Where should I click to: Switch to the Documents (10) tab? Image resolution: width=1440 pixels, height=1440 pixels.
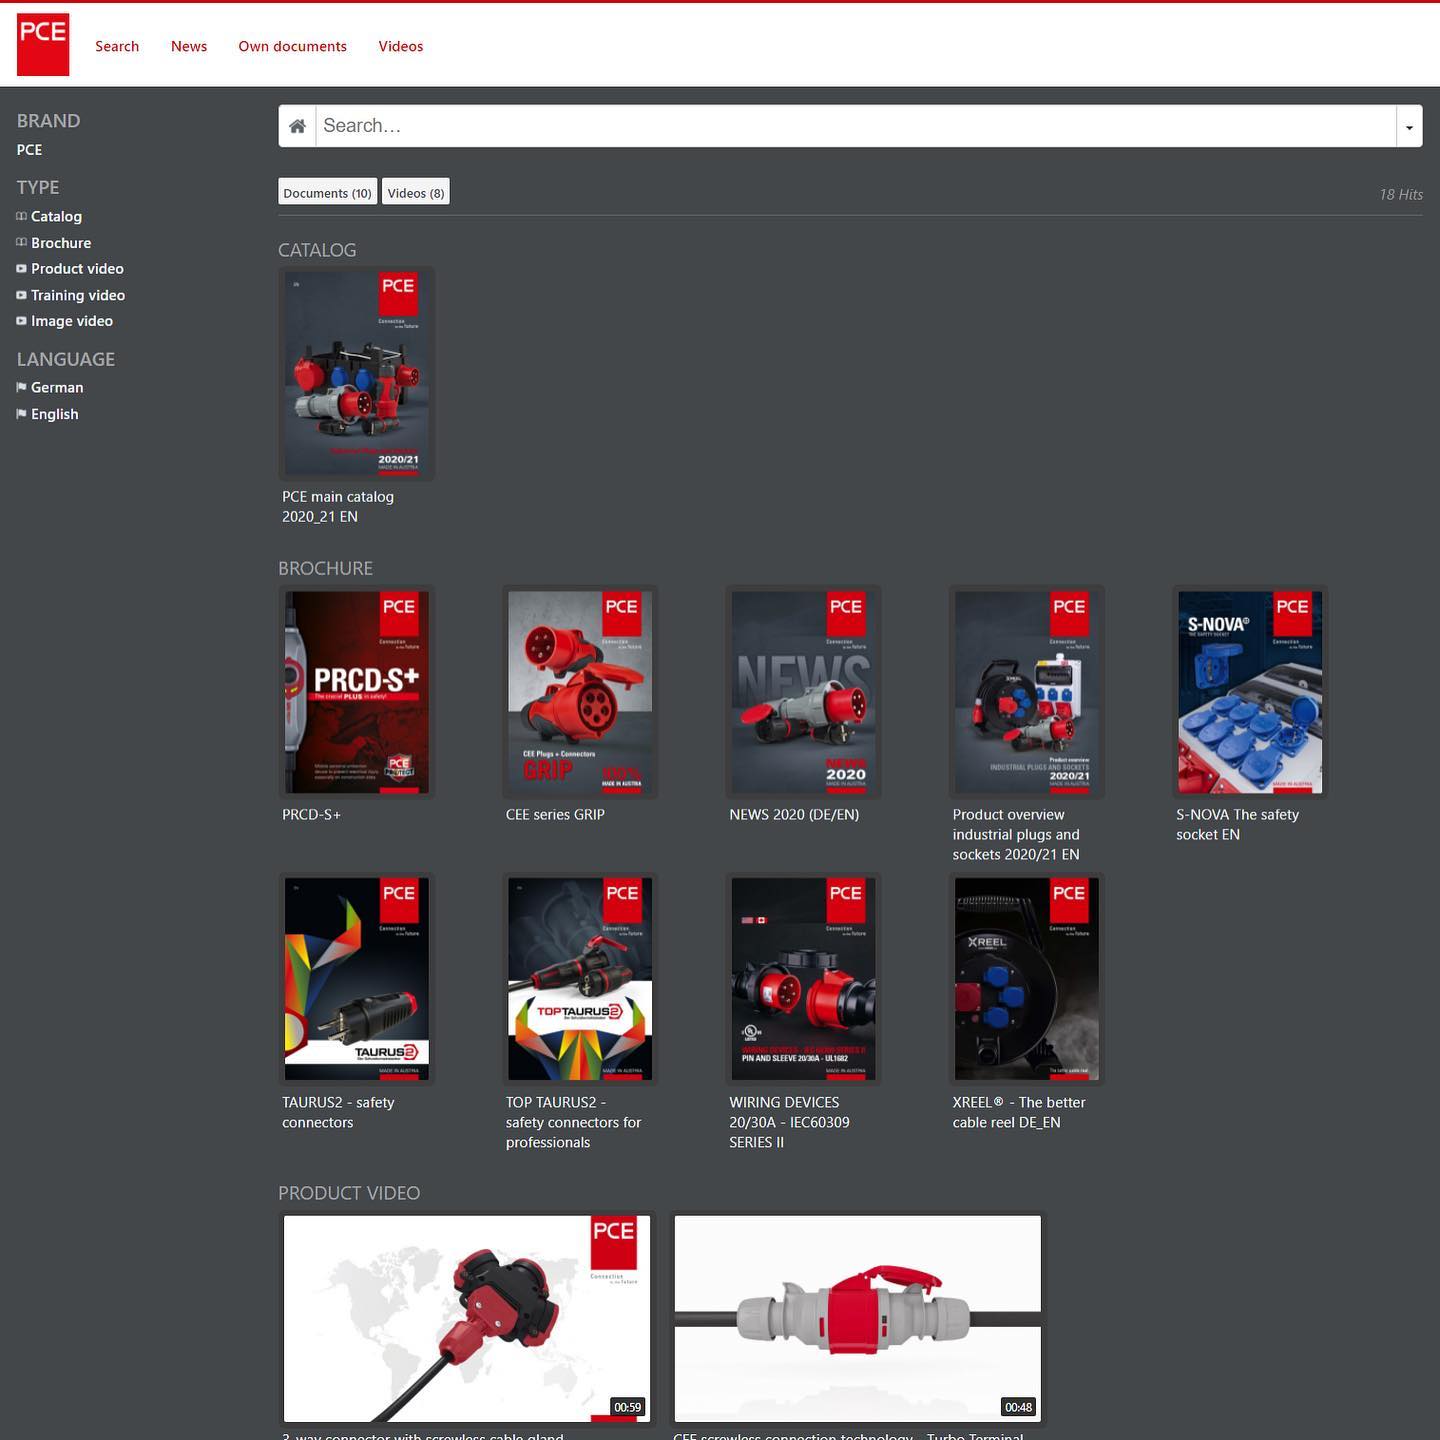click(x=327, y=192)
